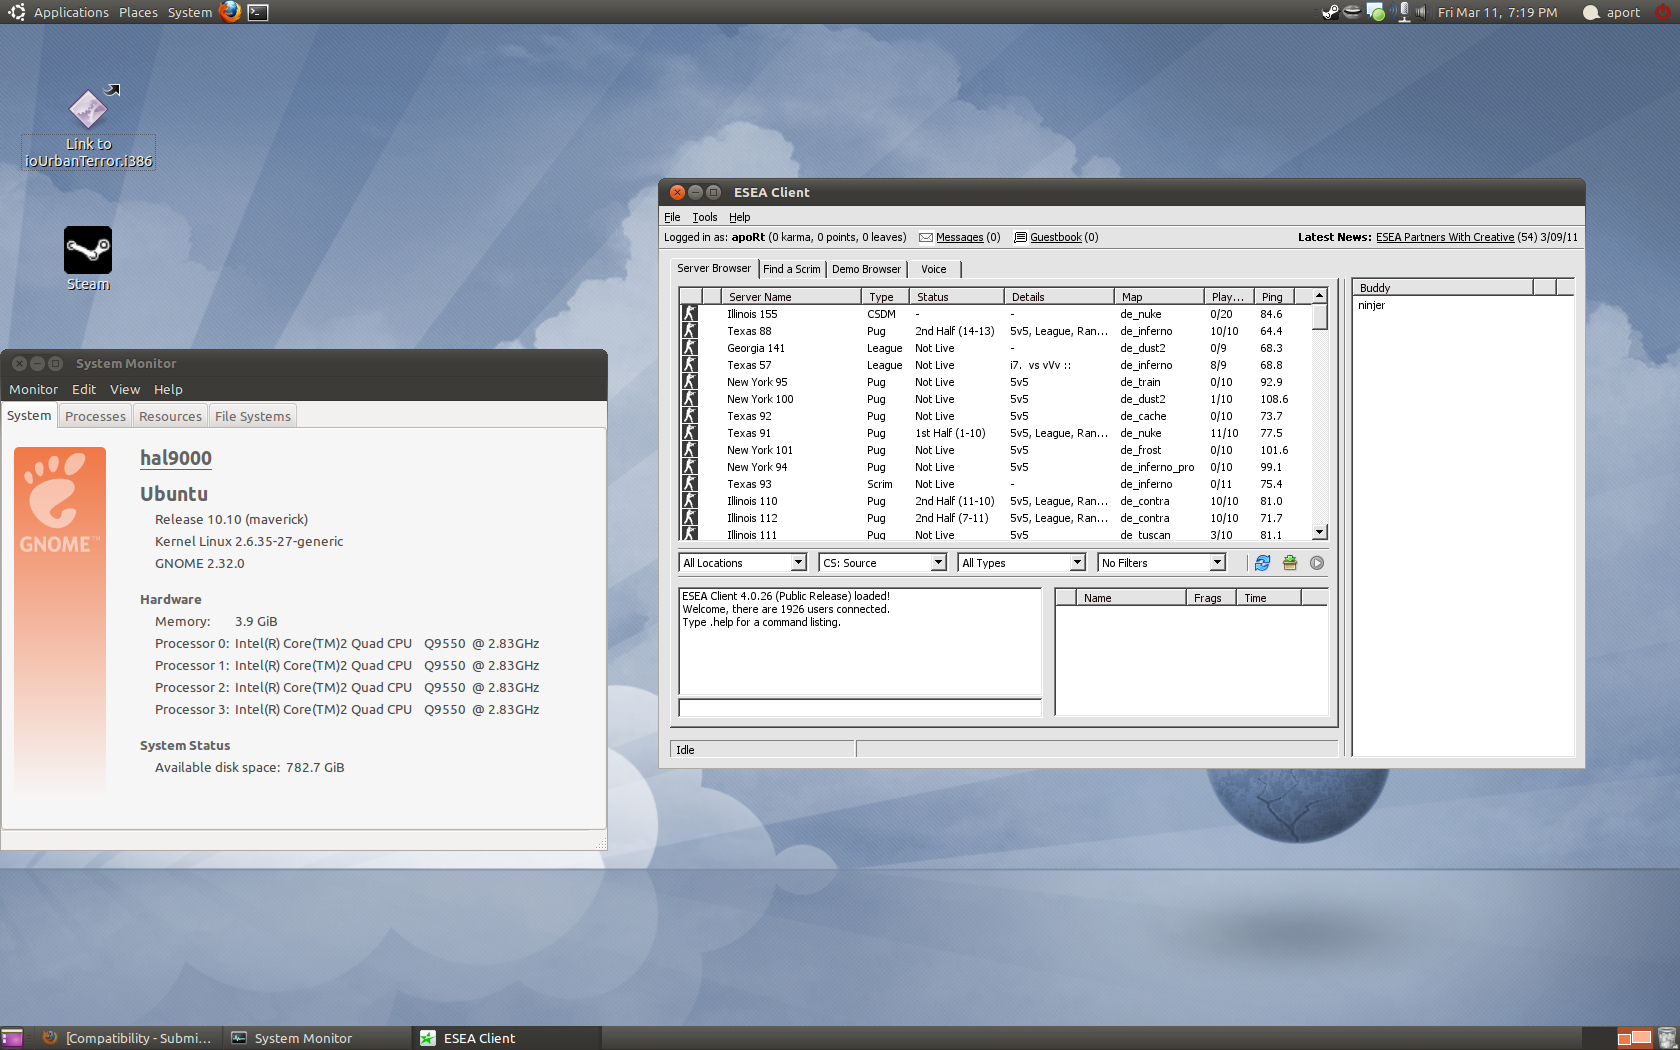
Task: Open the Places menu
Action: click(138, 12)
